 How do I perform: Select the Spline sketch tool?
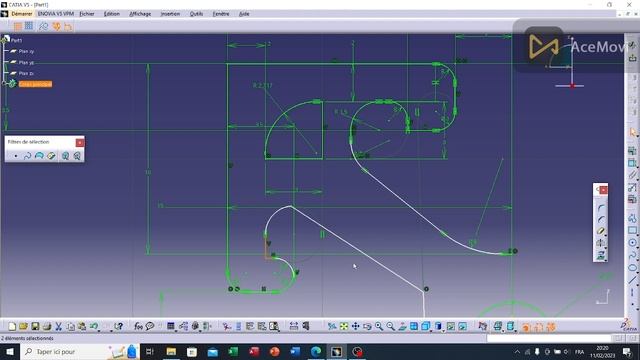(x=632, y=256)
